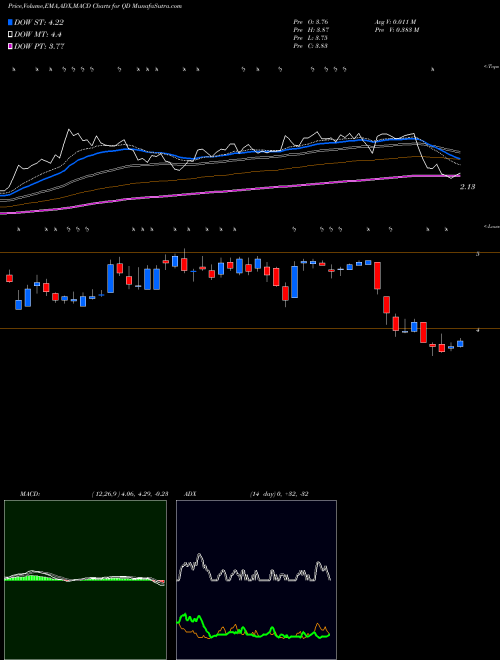Click the white DOW MT legend swatch
500x660 pixels.
(x=10, y=34)
